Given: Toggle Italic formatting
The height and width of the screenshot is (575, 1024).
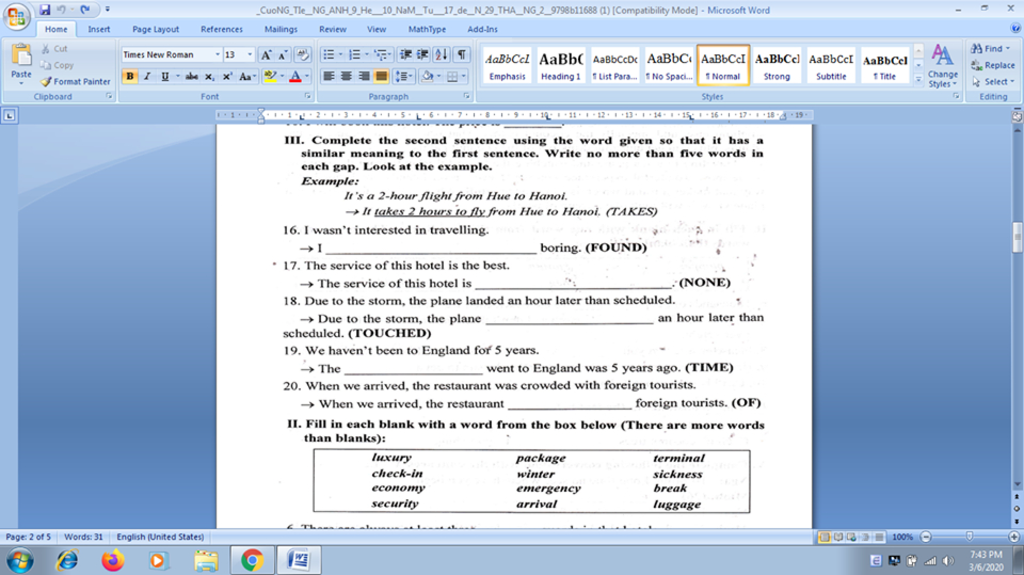Looking at the screenshot, I should point(147,76).
